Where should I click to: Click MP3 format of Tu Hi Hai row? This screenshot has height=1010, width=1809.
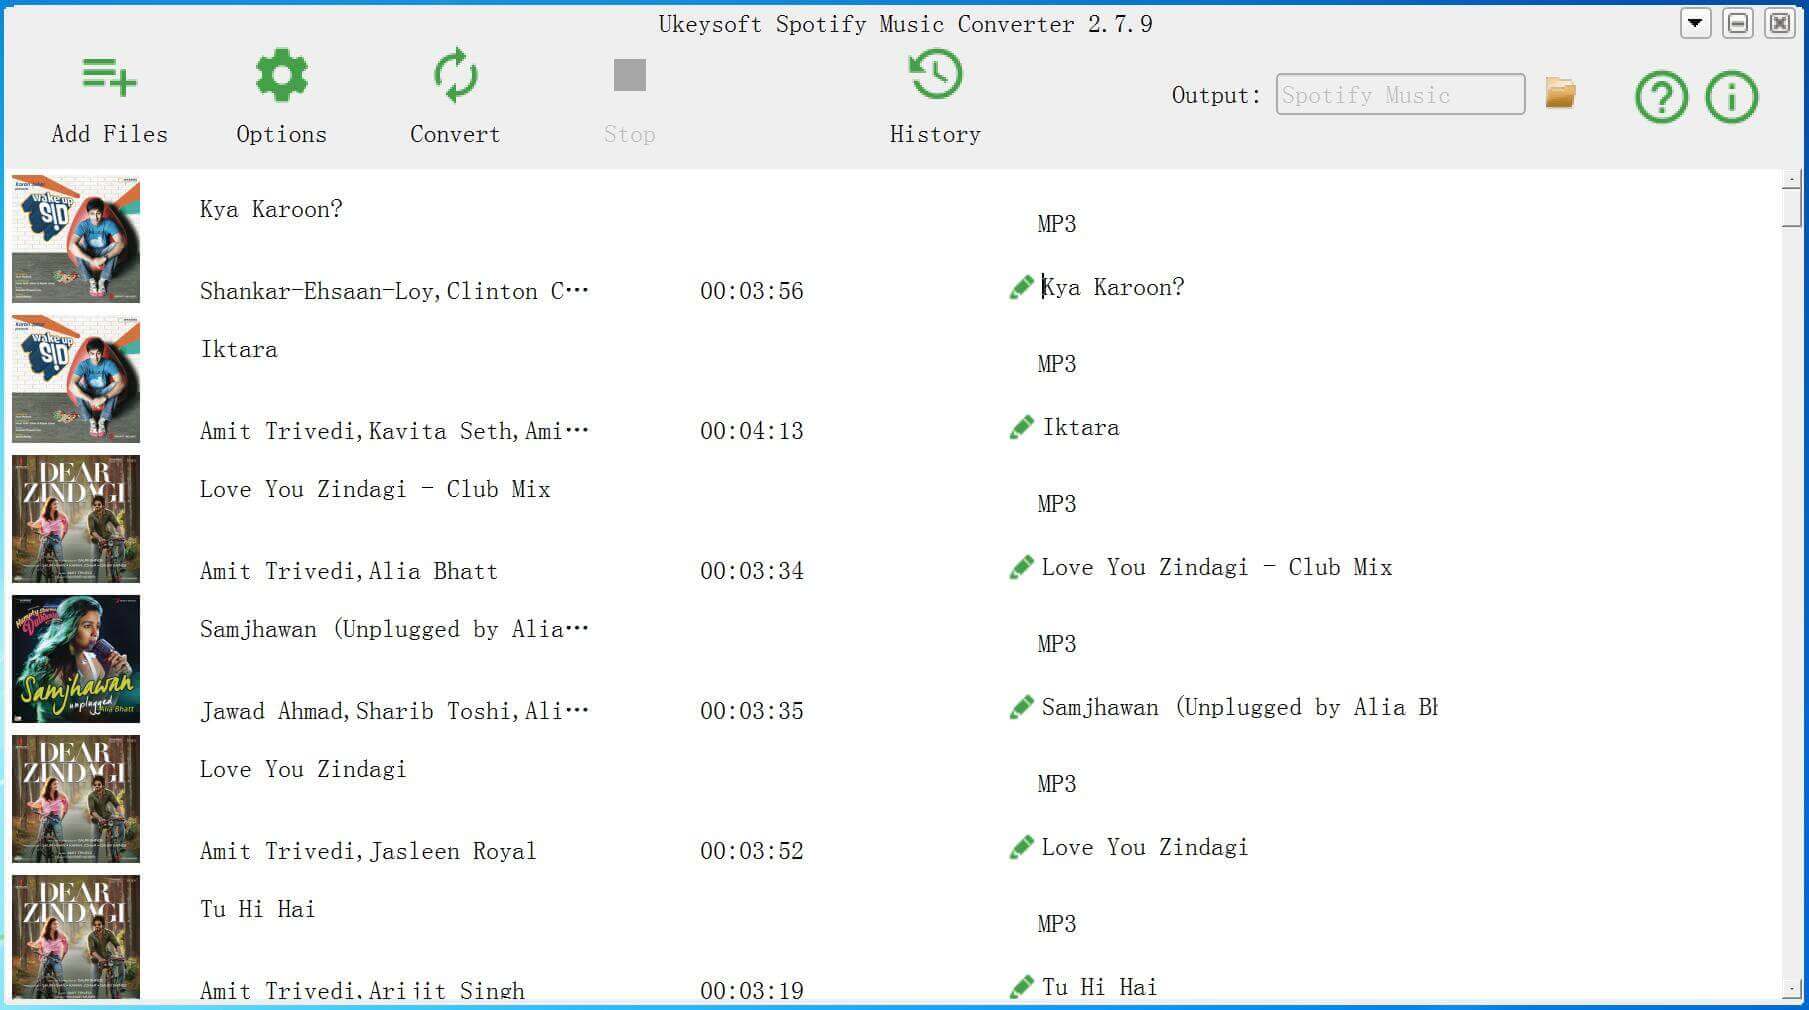(1057, 924)
